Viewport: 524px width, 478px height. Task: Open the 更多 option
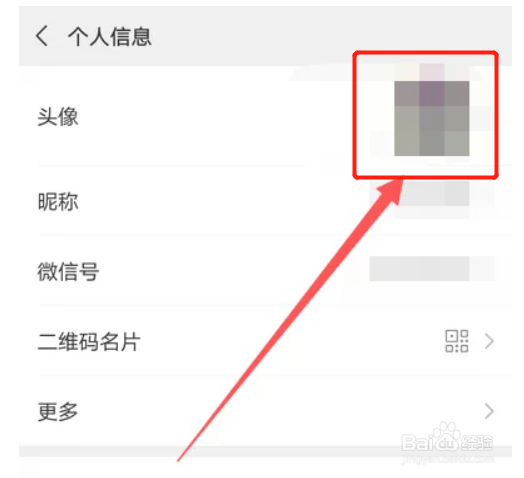point(265,411)
